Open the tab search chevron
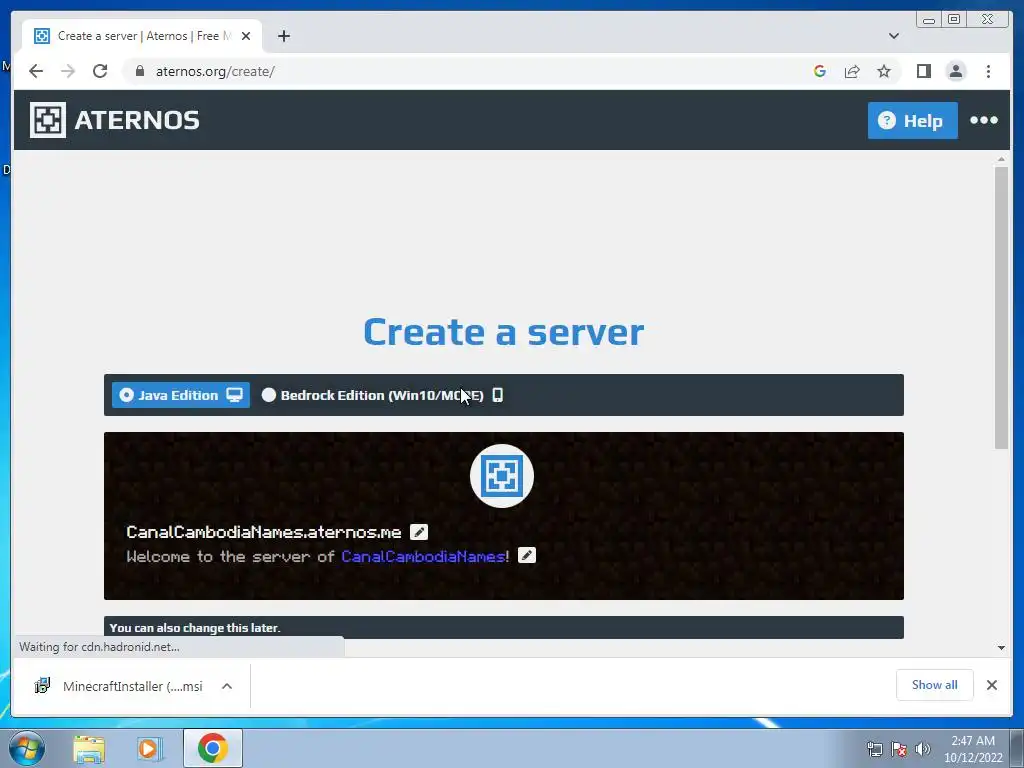Viewport: 1024px width, 768px height. click(x=893, y=36)
